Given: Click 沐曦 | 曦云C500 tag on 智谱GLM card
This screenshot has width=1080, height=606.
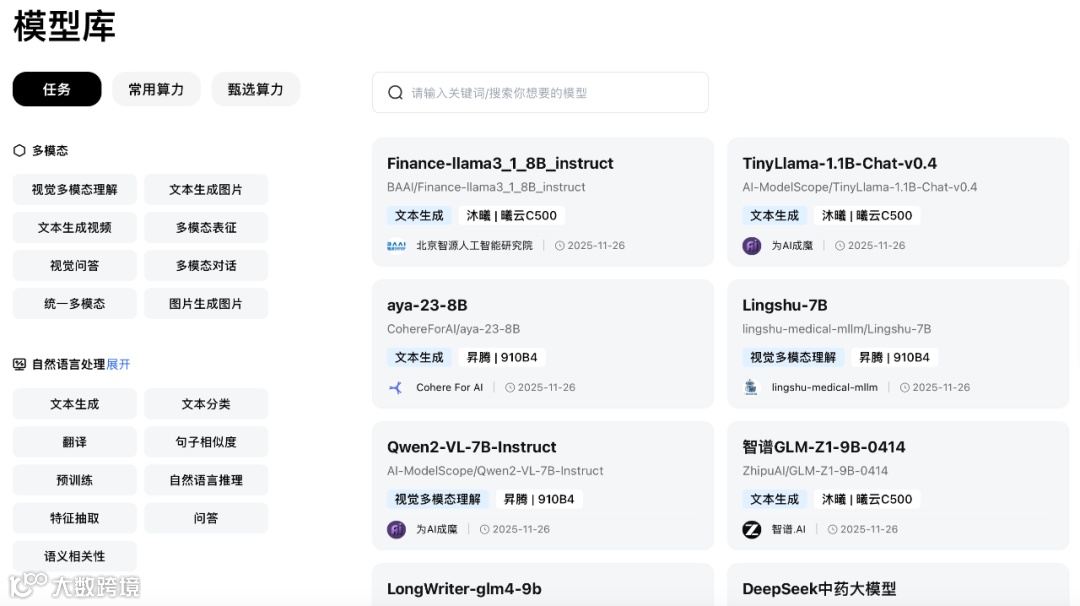Looking at the screenshot, I should pos(867,499).
